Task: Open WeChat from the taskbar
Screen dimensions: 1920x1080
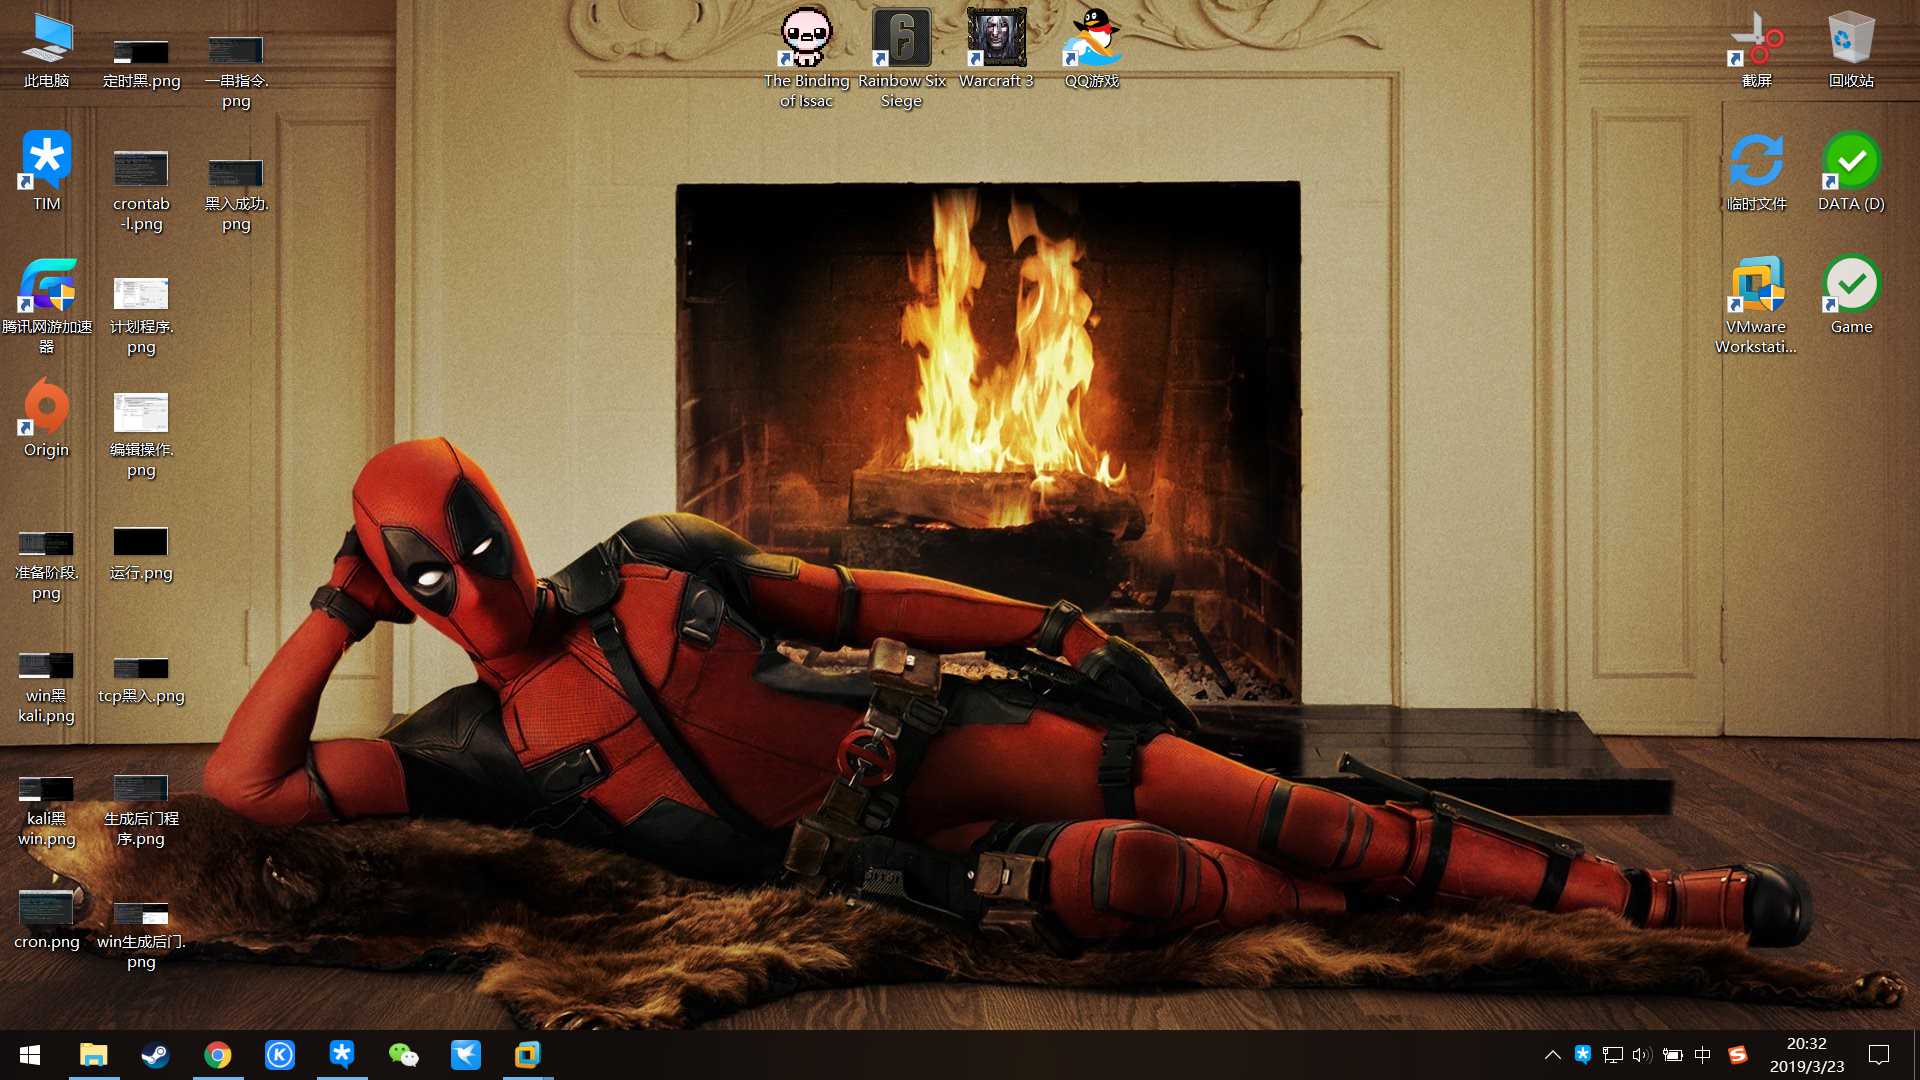Action: coord(404,1055)
